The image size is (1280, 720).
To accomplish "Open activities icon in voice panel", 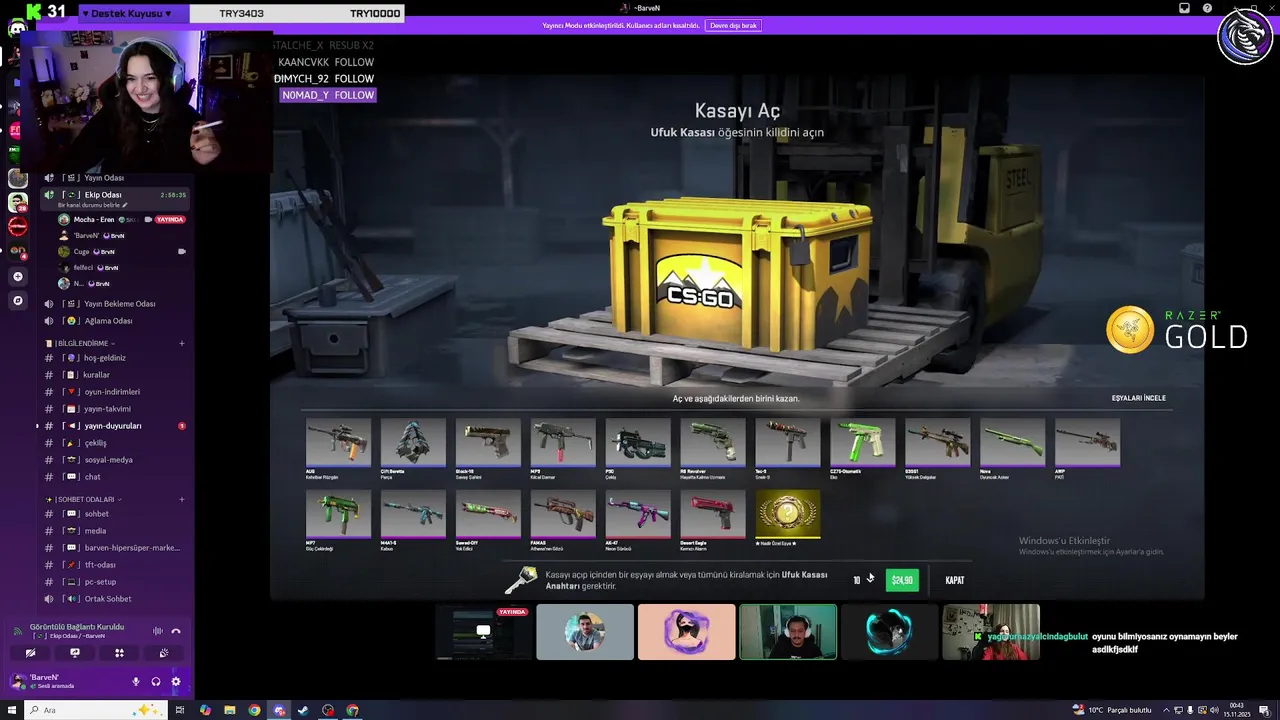I will (x=119, y=653).
